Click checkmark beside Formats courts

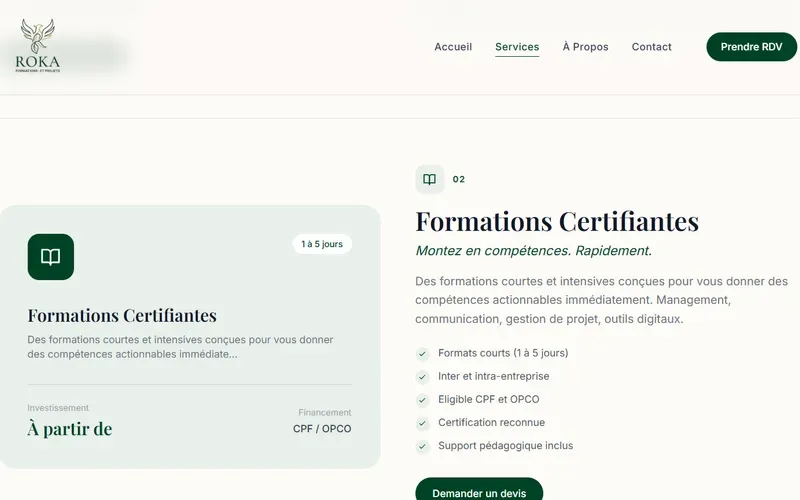pos(422,354)
